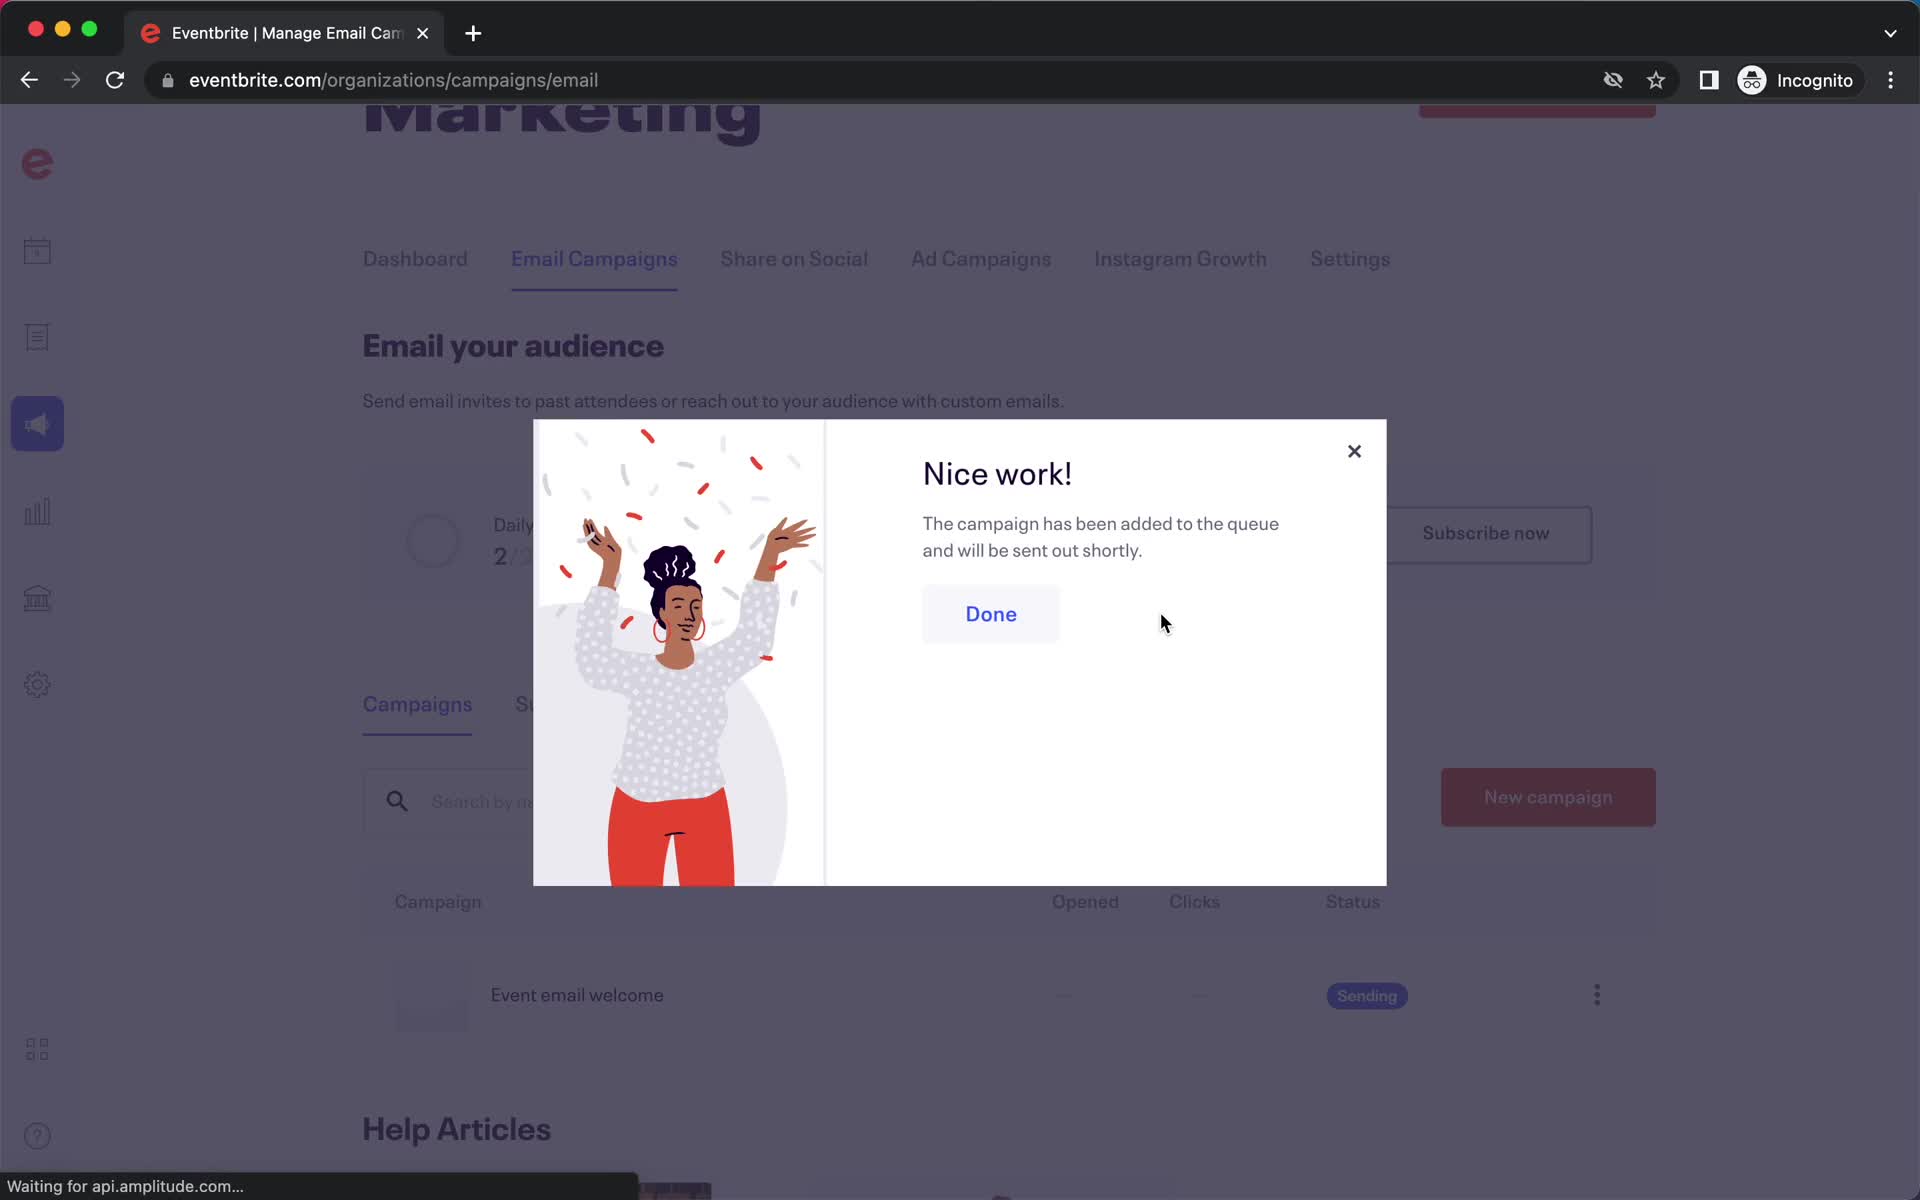The height and width of the screenshot is (1200, 1920).
Task: Click the Help/support circle icon in sidebar
Action: [x=37, y=1135]
